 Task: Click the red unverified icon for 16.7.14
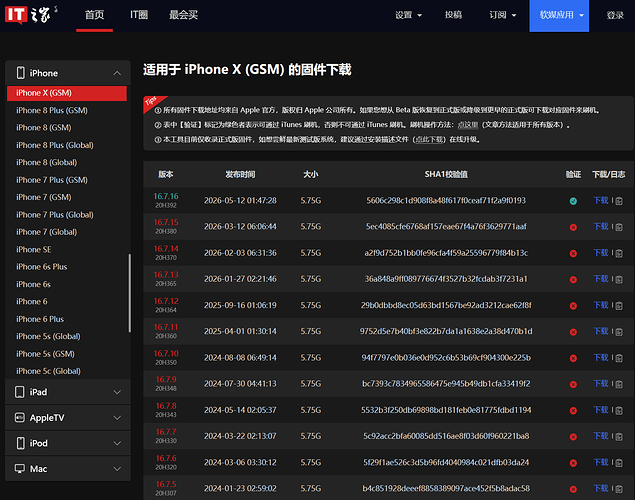(x=573, y=253)
